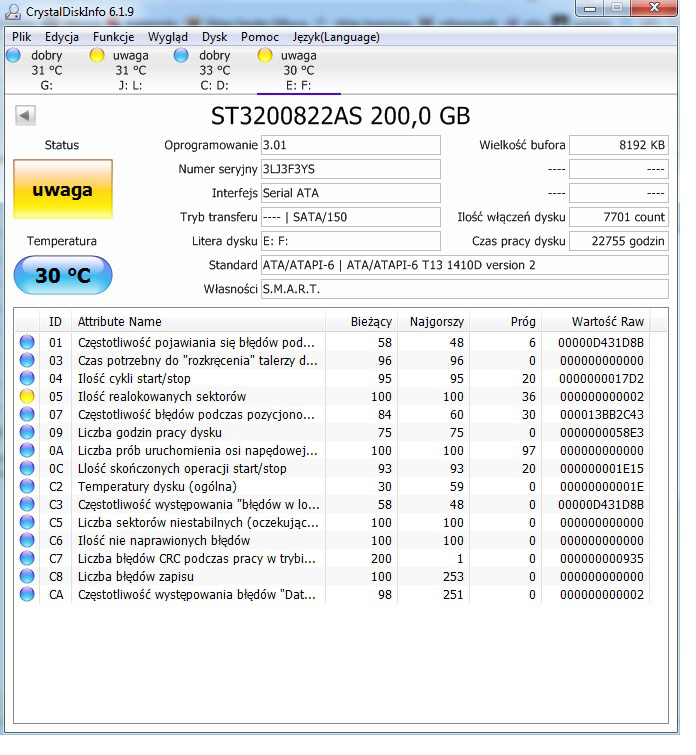Click raw value 00000D431D8B in row 01

(x=601, y=342)
